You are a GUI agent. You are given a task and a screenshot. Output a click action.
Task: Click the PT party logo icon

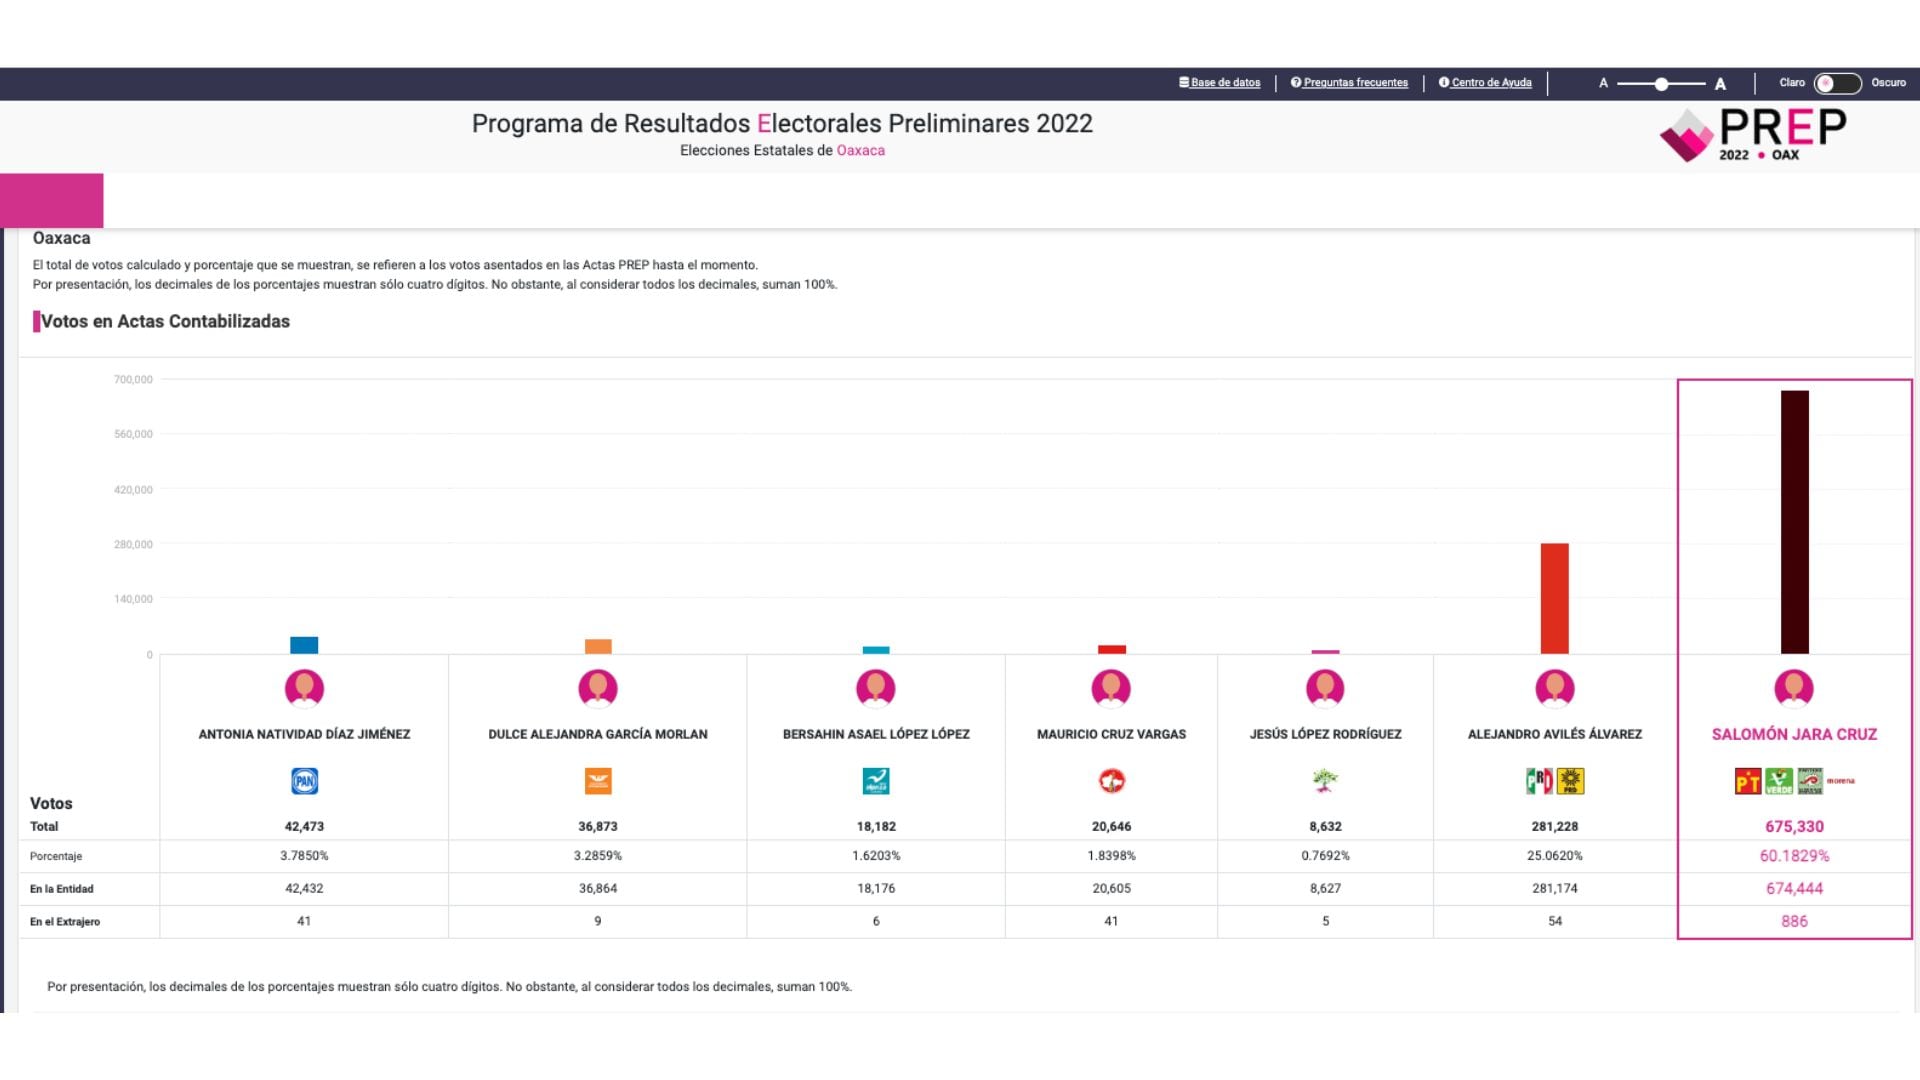click(x=1747, y=781)
